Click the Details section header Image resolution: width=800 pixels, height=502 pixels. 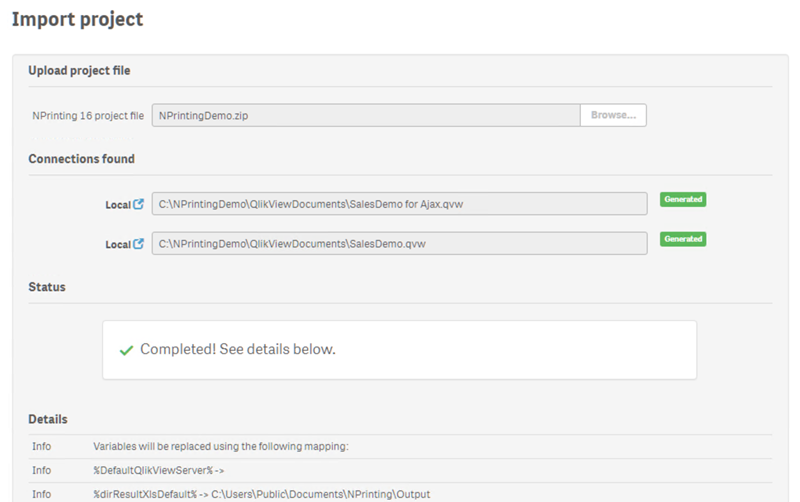click(x=48, y=419)
